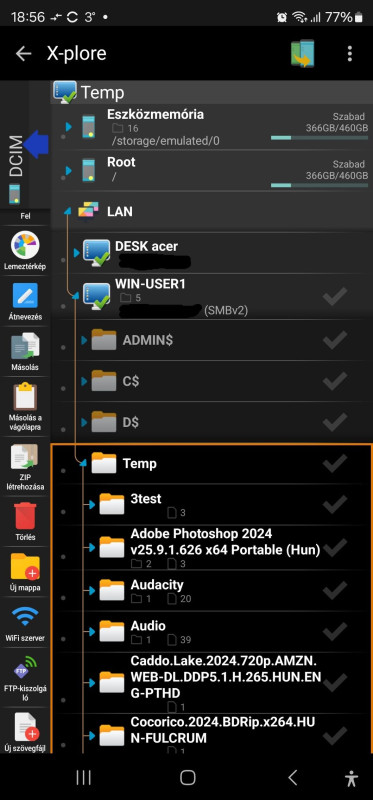Mark the D$ row checkmark
Screen dimensions: 373x800
335,422
